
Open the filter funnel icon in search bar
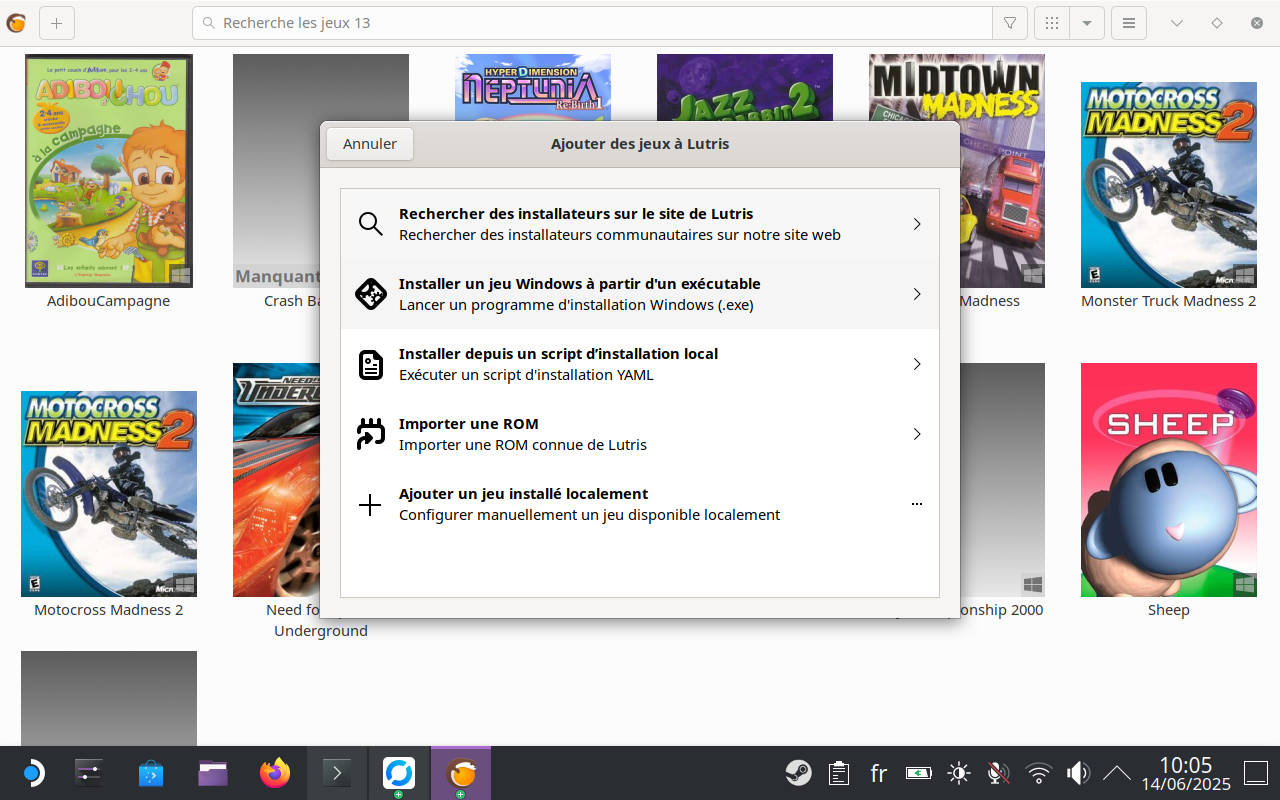coord(1010,23)
